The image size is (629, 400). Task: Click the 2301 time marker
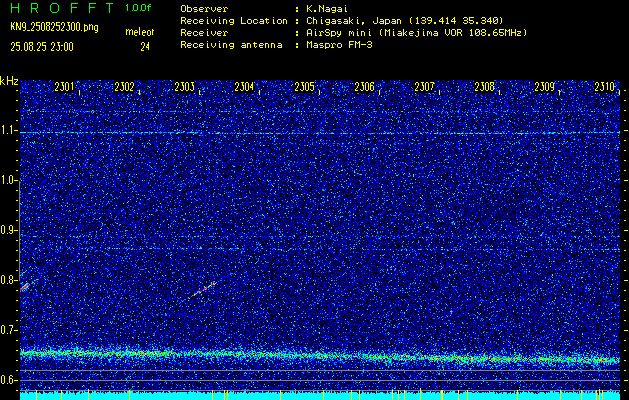[x=64, y=86]
